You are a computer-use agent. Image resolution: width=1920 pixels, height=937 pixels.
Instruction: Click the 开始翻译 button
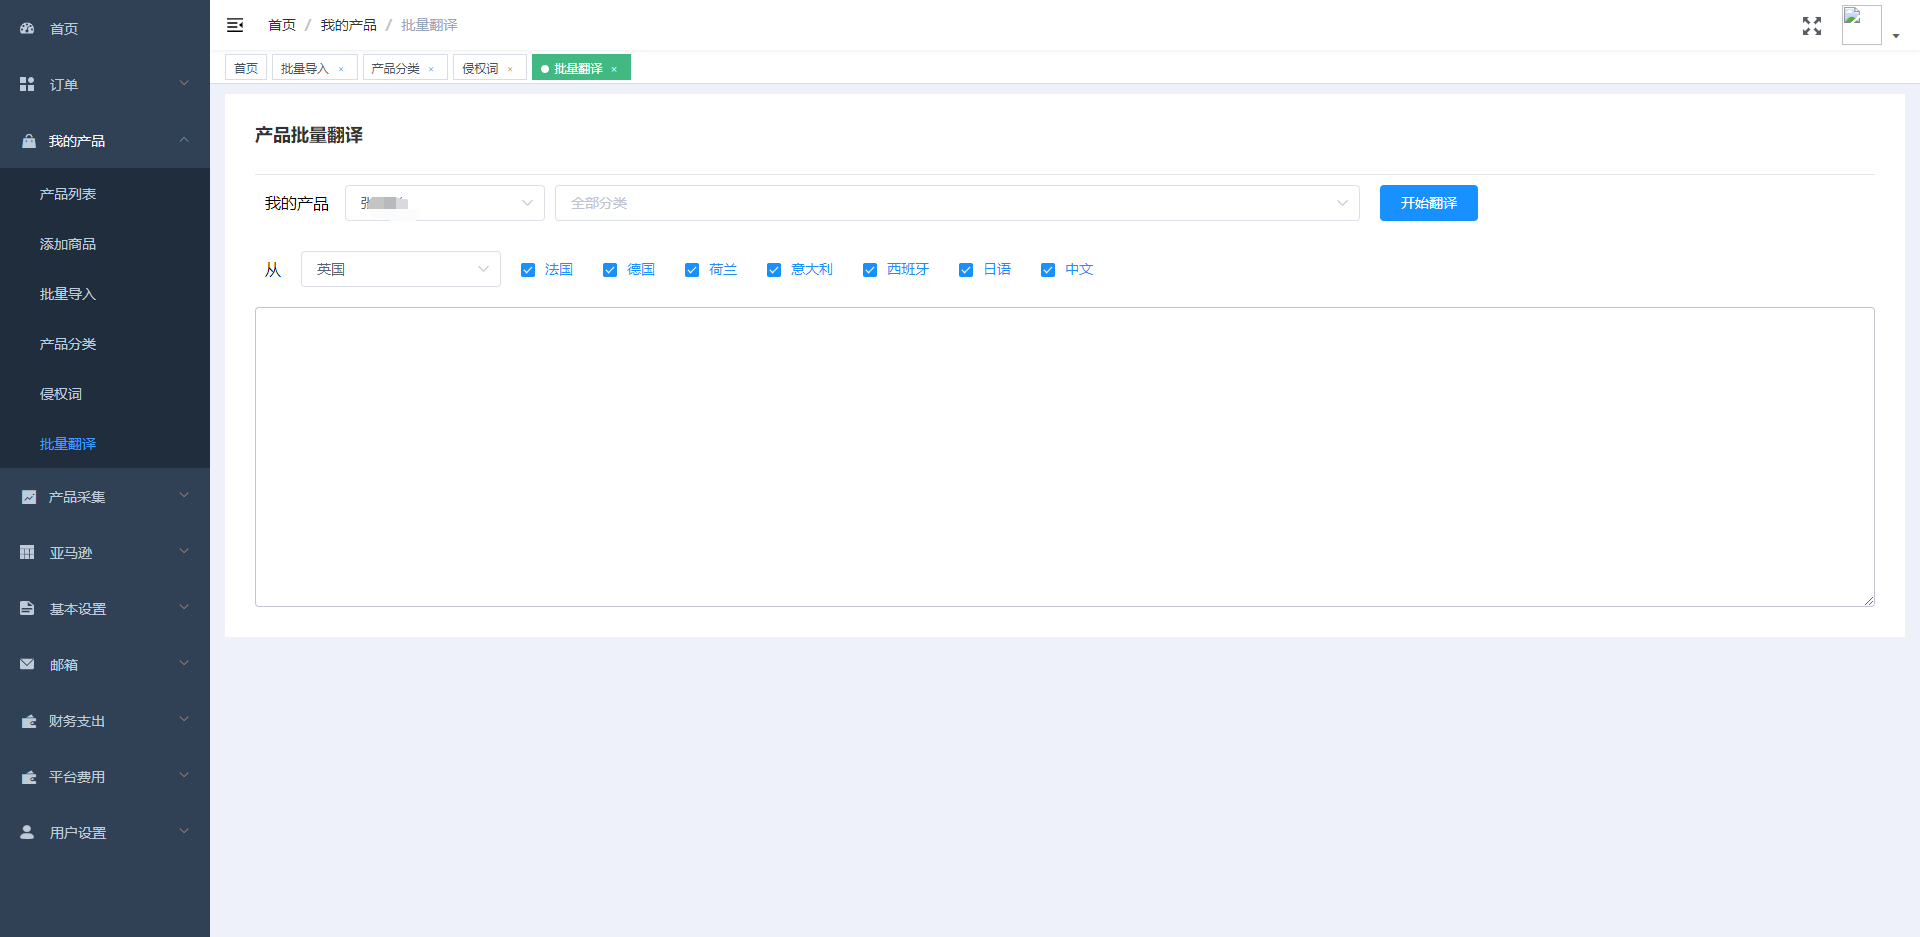pyautogui.click(x=1428, y=203)
